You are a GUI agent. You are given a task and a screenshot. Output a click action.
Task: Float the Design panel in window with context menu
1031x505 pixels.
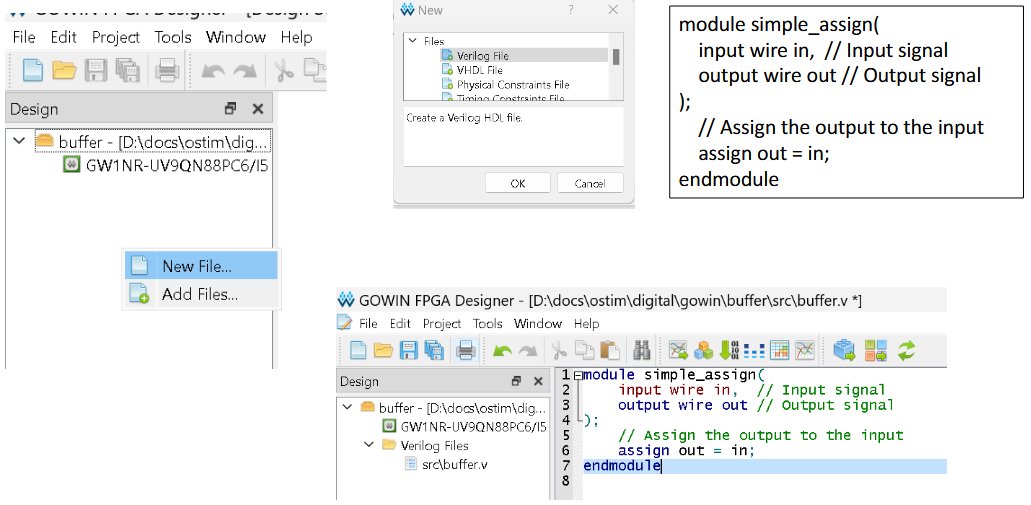coord(230,109)
